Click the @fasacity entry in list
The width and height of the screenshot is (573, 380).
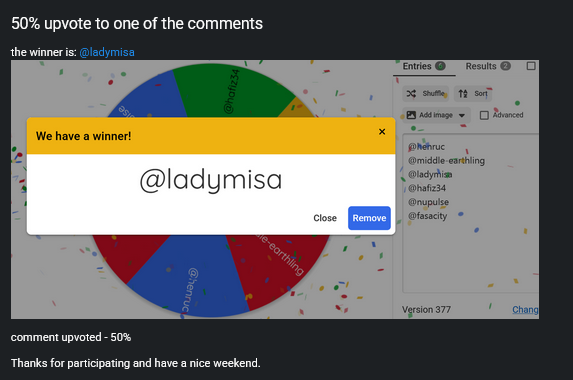point(428,216)
